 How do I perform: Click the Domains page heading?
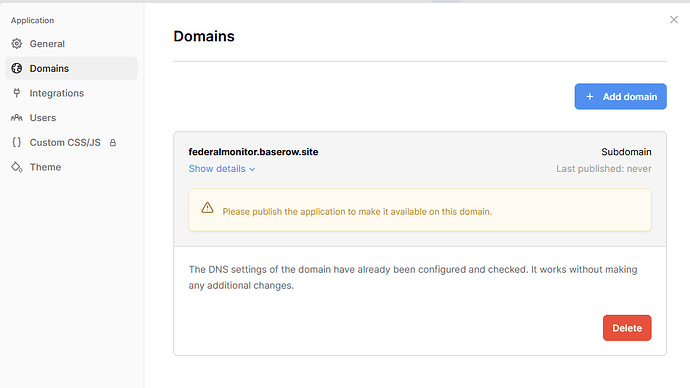pos(204,36)
